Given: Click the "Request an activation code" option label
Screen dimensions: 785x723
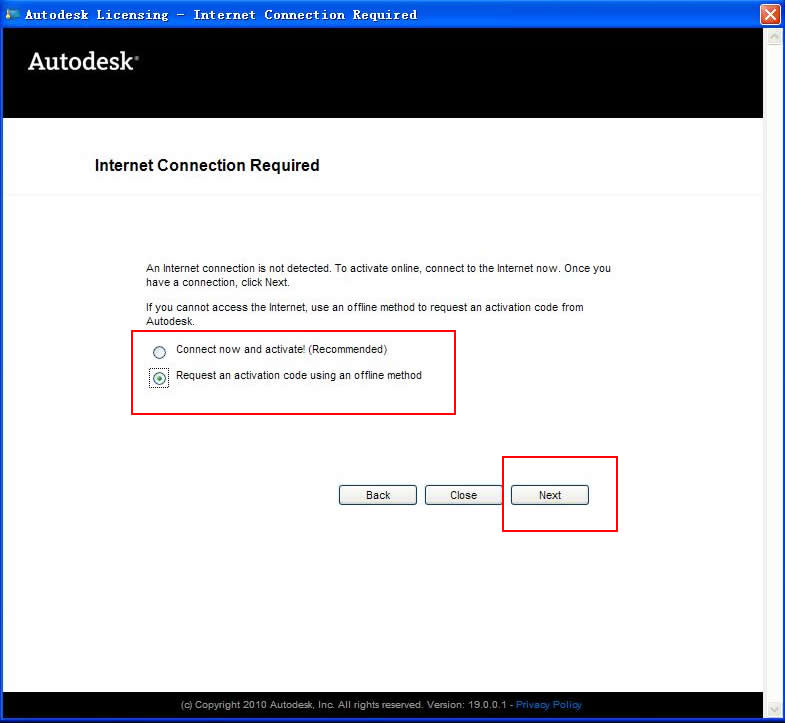Looking at the screenshot, I should point(298,376).
